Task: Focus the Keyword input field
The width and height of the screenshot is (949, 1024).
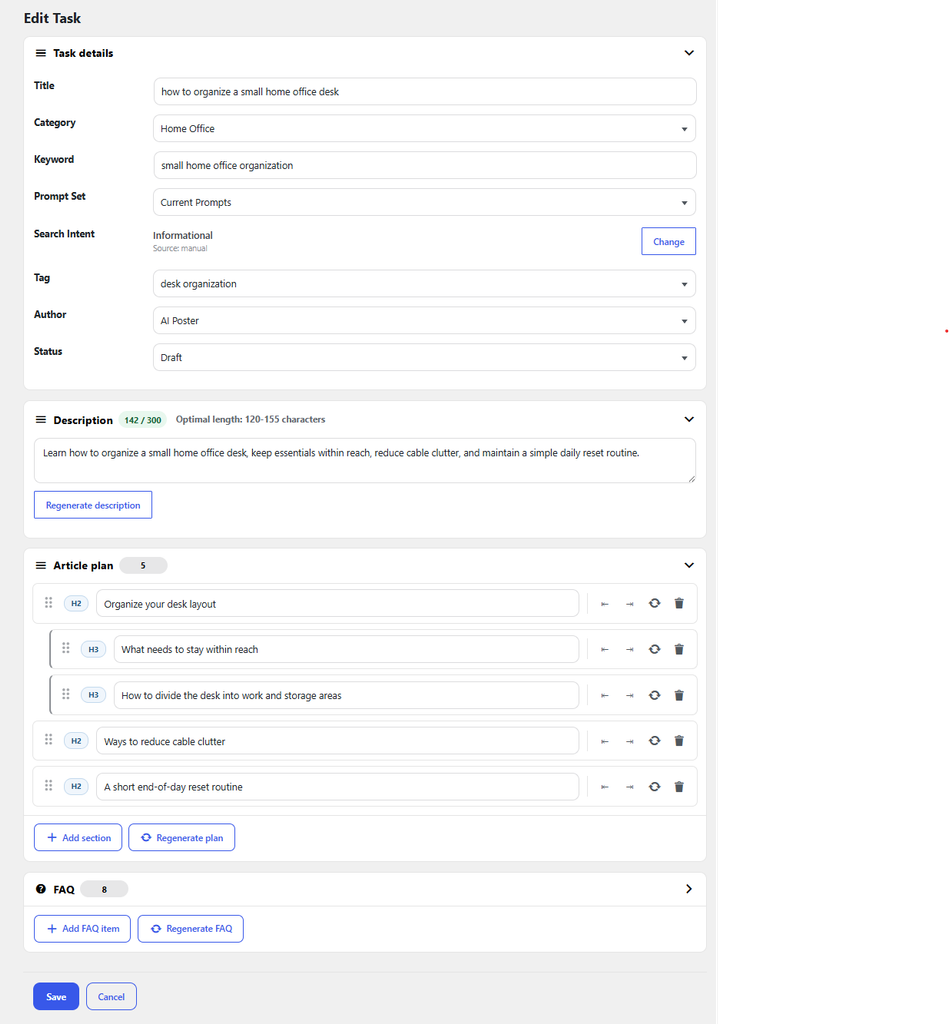Action: pyautogui.click(x=425, y=165)
